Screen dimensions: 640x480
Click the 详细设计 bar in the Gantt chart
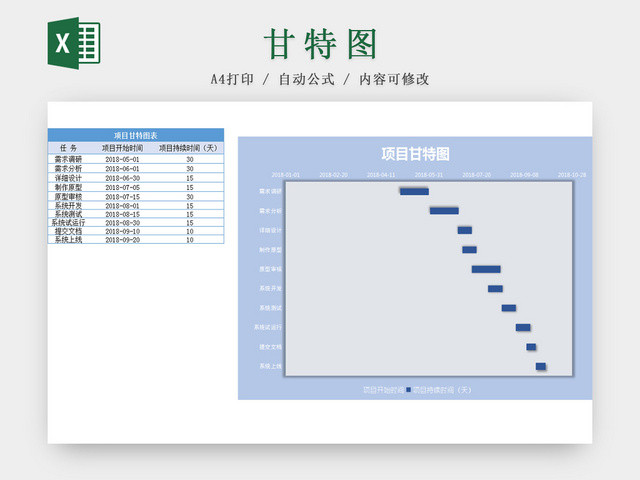(465, 230)
